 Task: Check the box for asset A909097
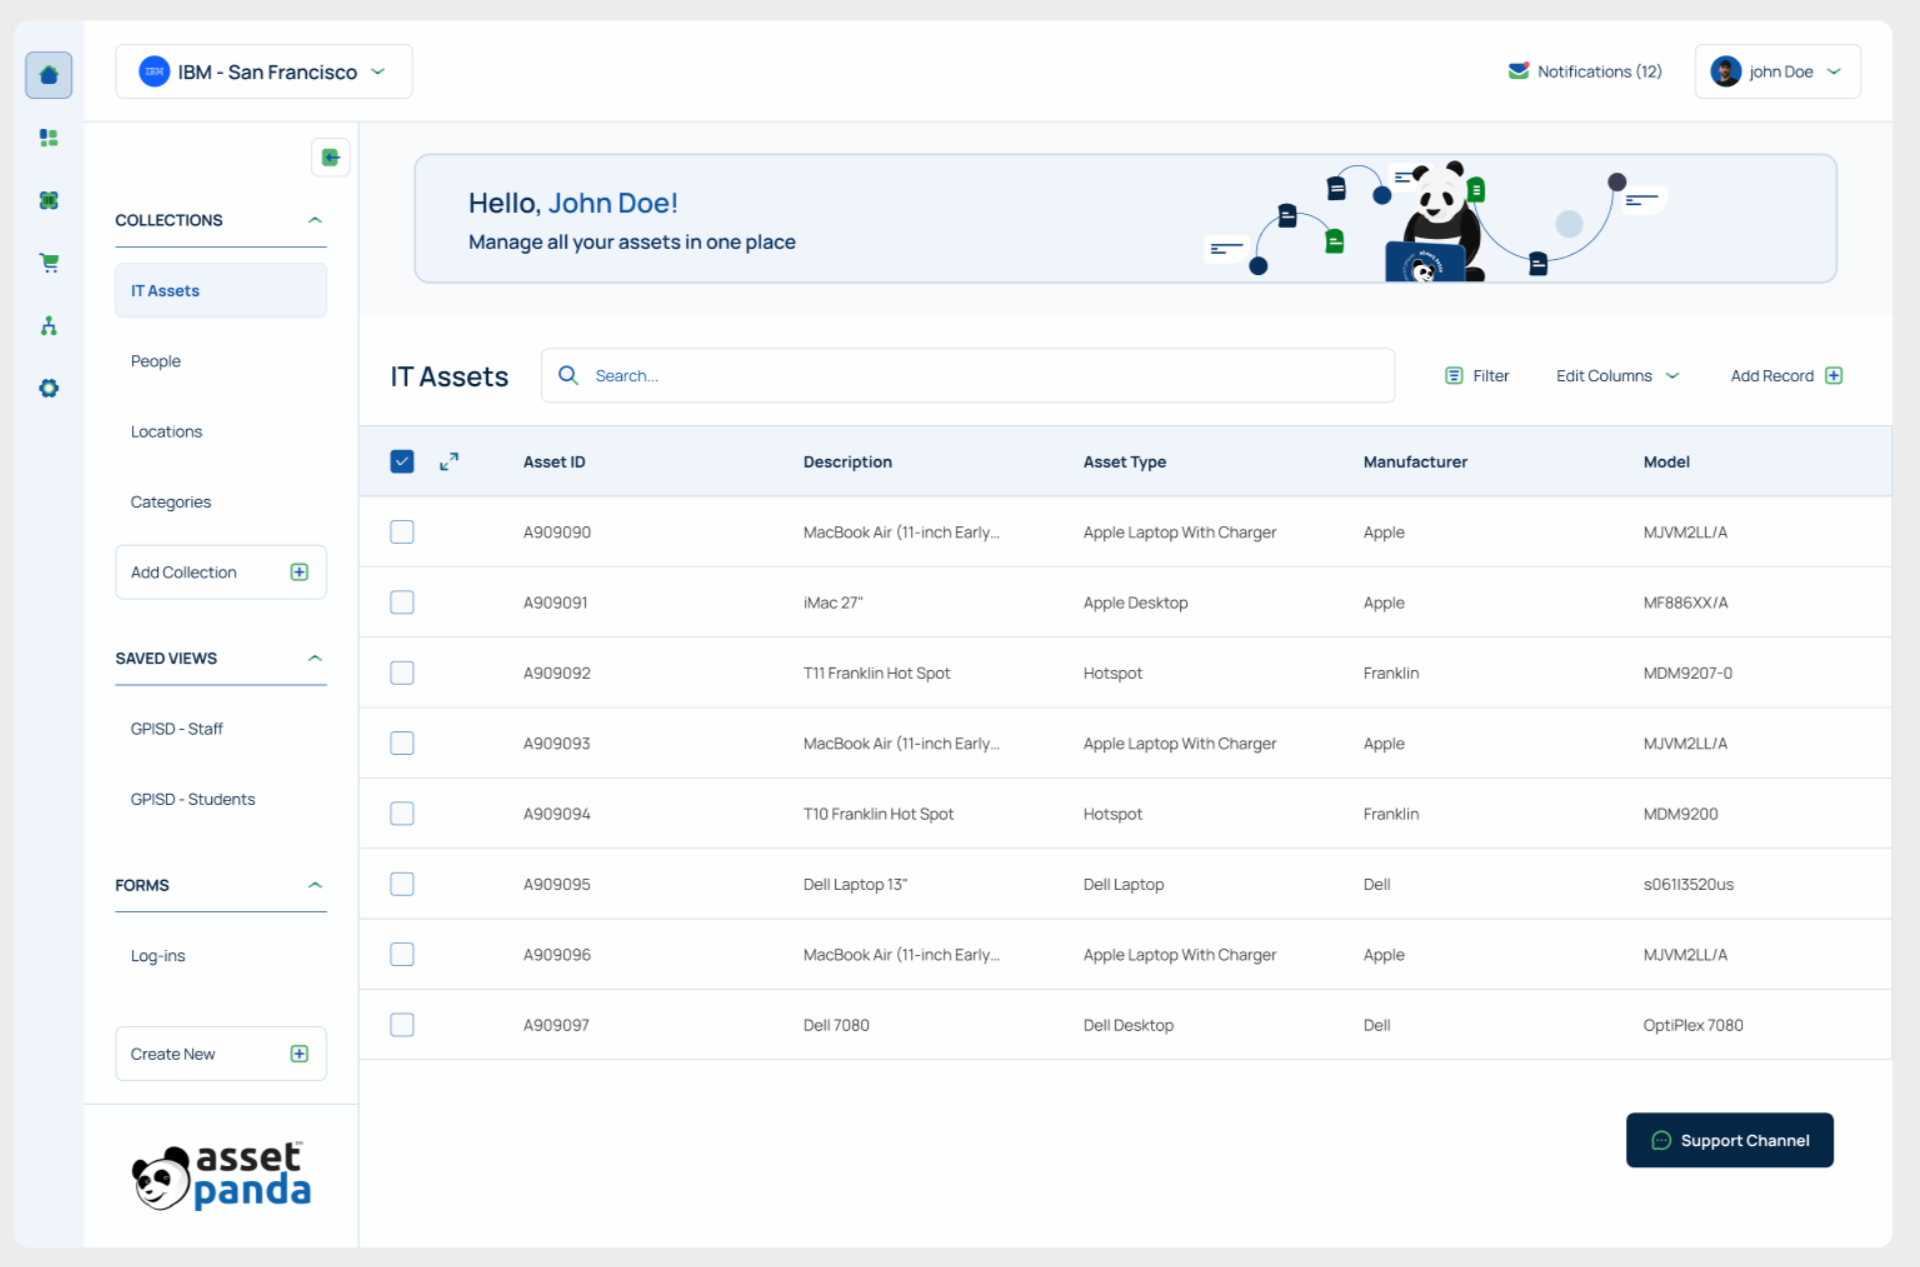(x=402, y=1025)
